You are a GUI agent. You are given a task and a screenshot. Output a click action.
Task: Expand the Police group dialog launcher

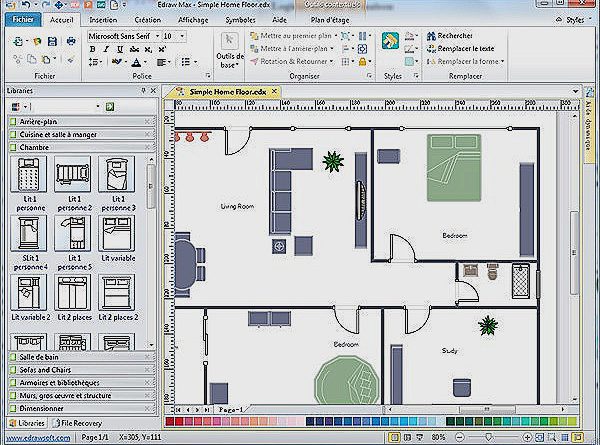(x=208, y=76)
